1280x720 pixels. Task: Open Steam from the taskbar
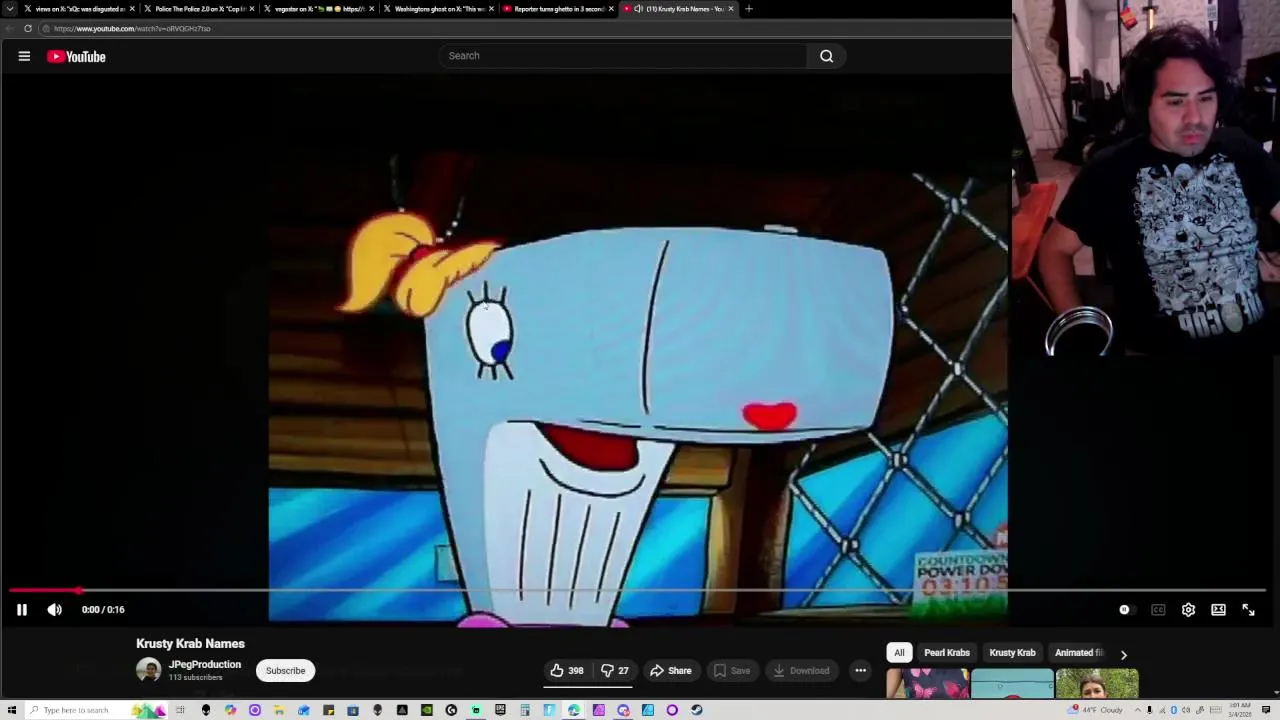696,710
